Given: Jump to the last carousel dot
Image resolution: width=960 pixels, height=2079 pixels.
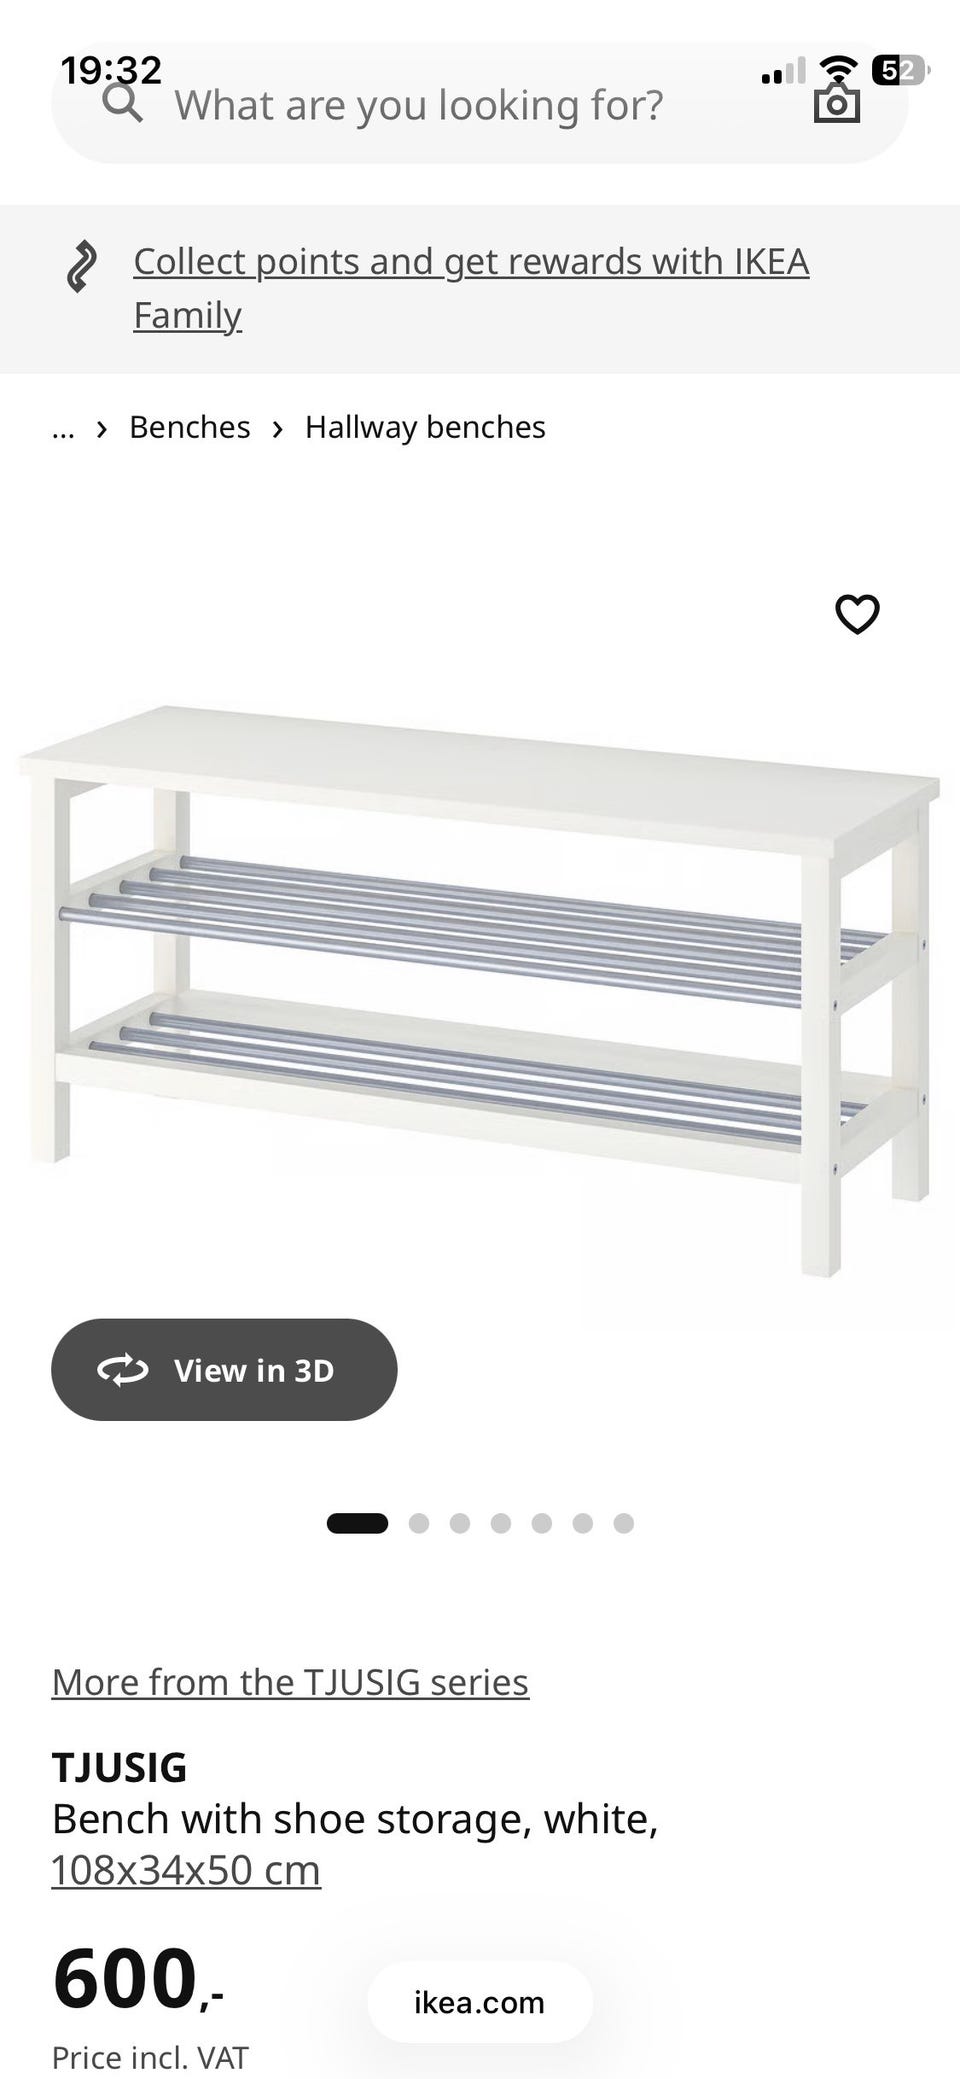Looking at the screenshot, I should (x=624, y=1523).
